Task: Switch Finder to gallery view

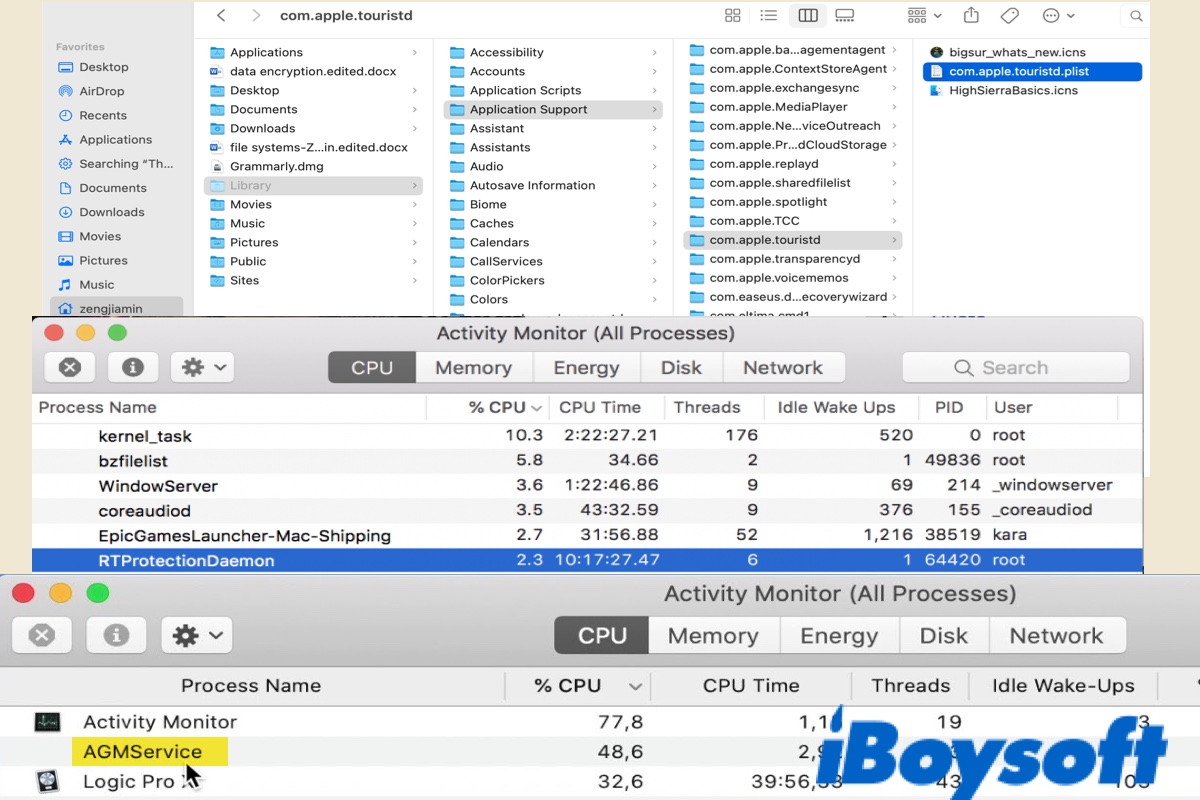Action: [x=845, y=16]
